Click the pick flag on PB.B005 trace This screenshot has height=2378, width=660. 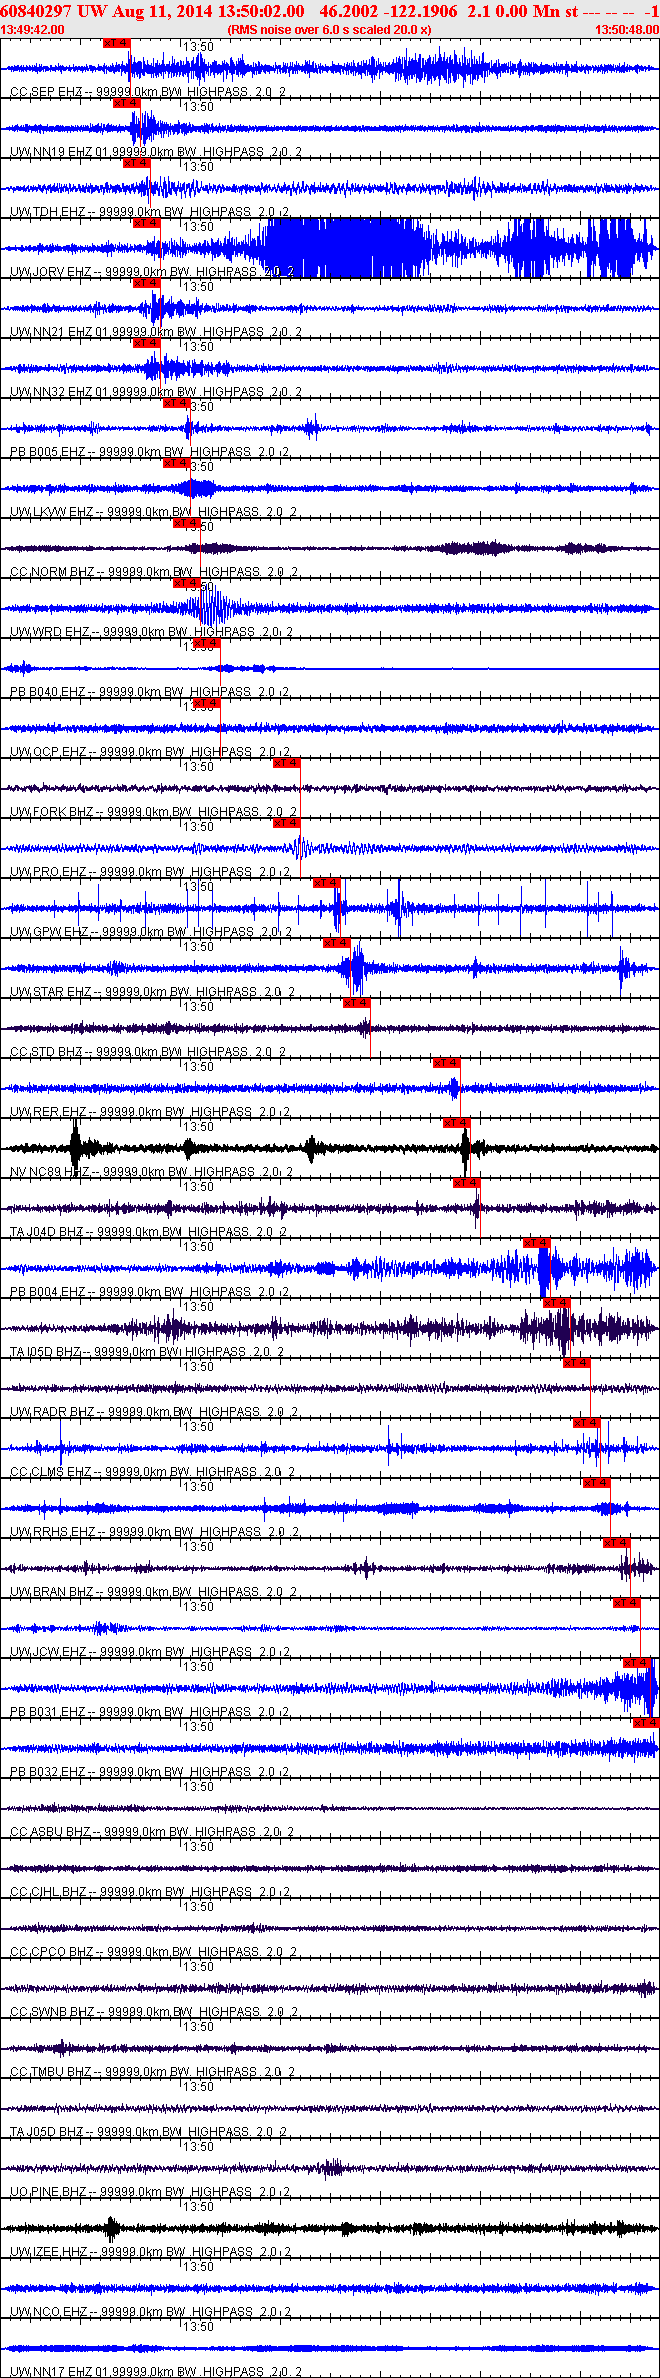point(176,403)
